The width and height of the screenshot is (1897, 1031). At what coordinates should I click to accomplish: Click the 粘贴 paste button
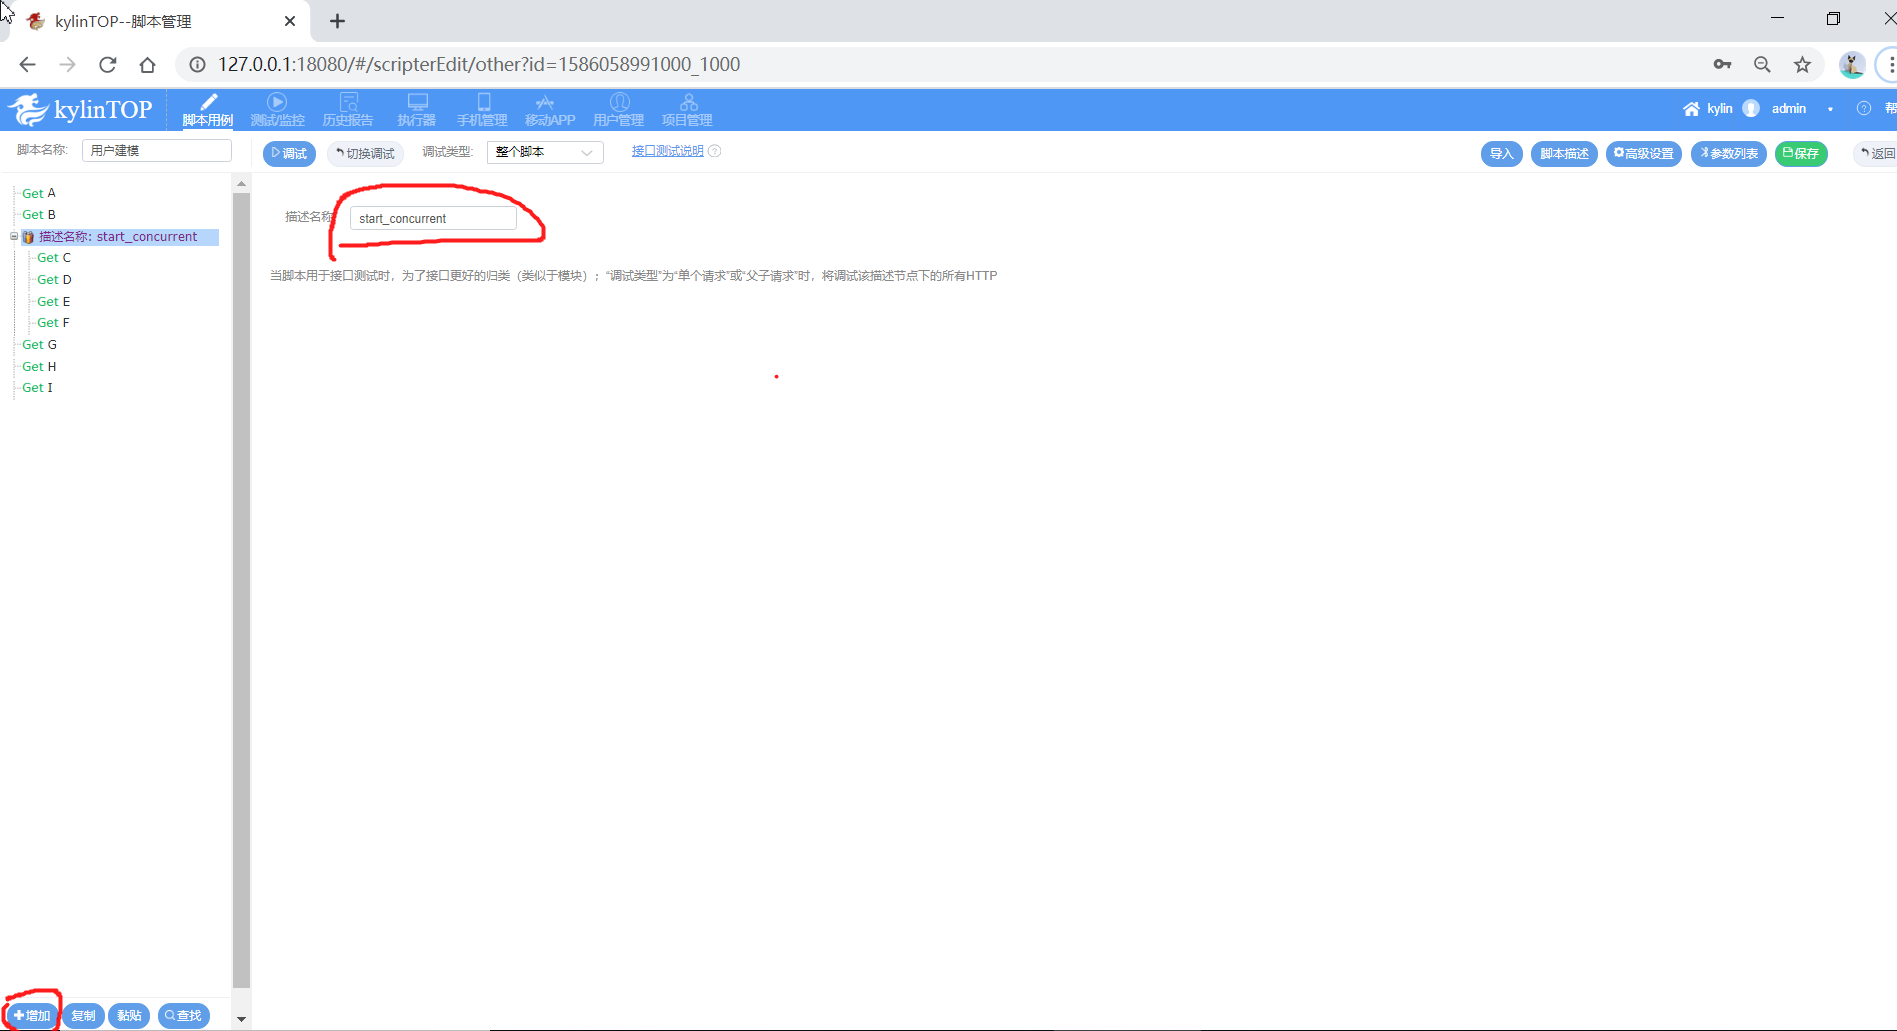pyautogui.click(x=129, y=1015)
